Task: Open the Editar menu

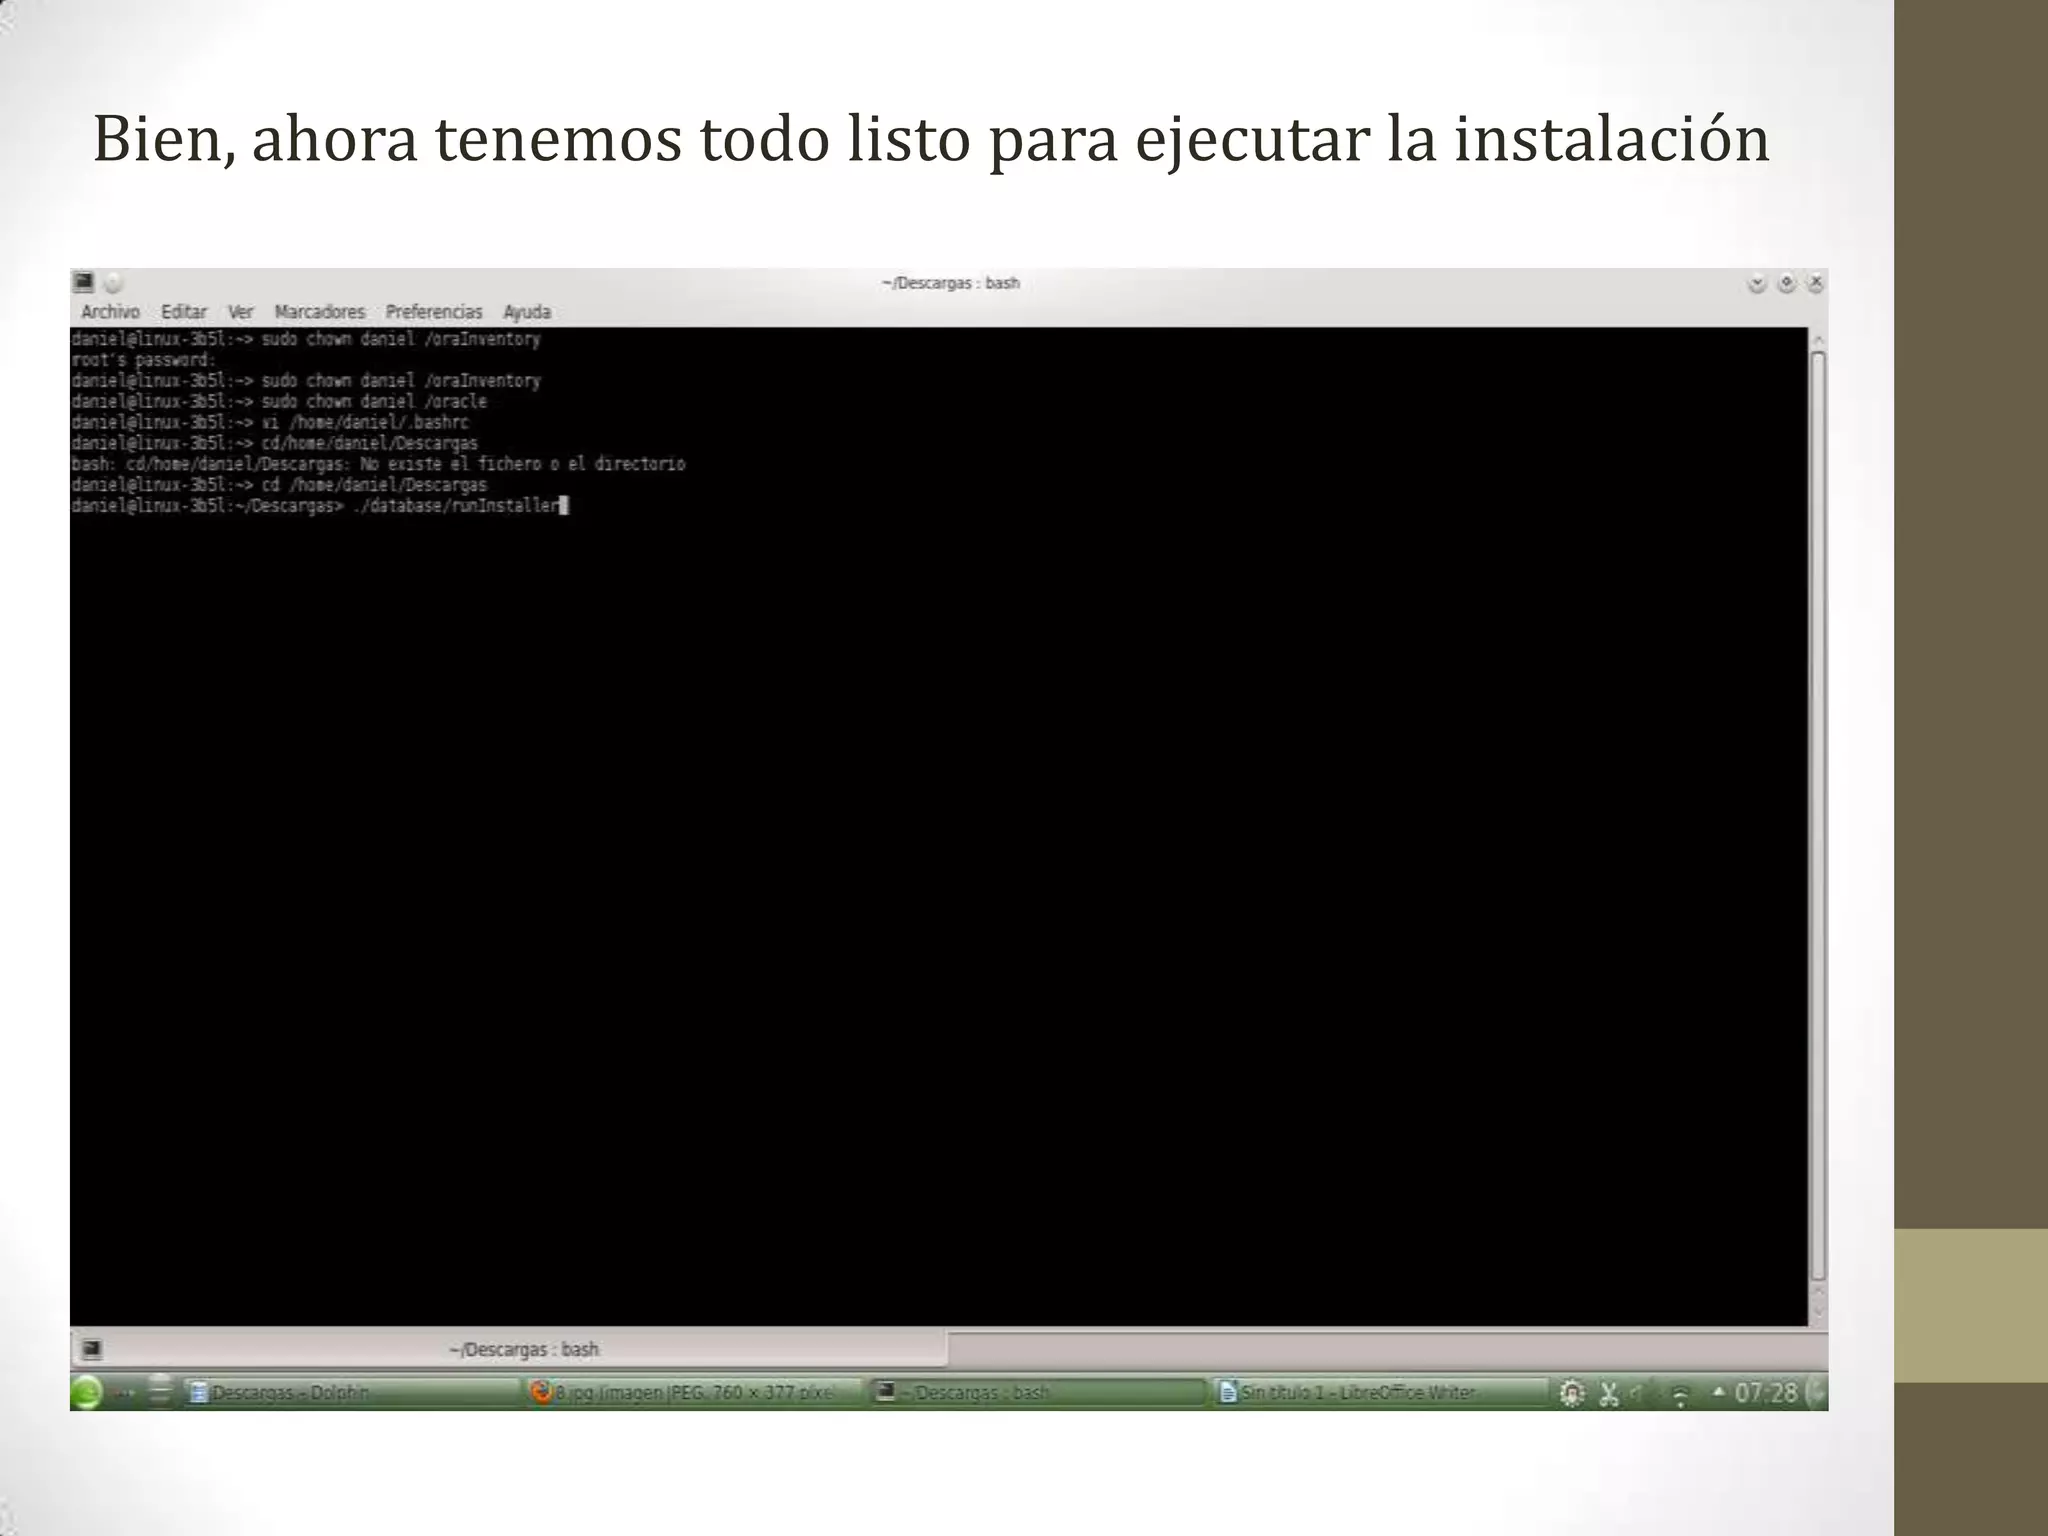Action: [184, 312]
